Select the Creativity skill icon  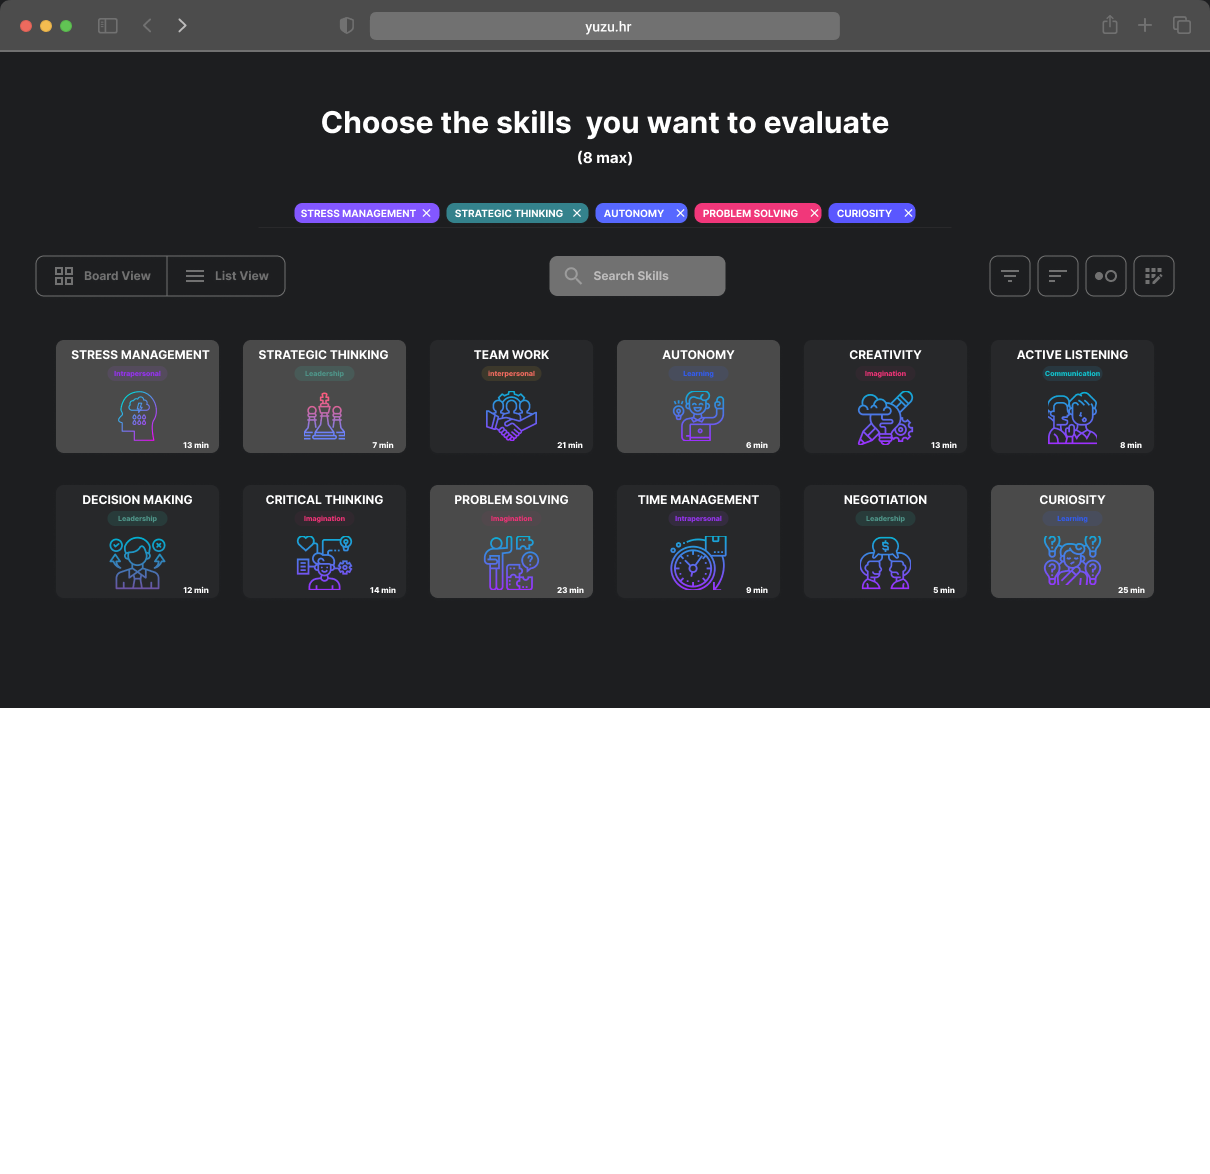(x=885, y=416)
